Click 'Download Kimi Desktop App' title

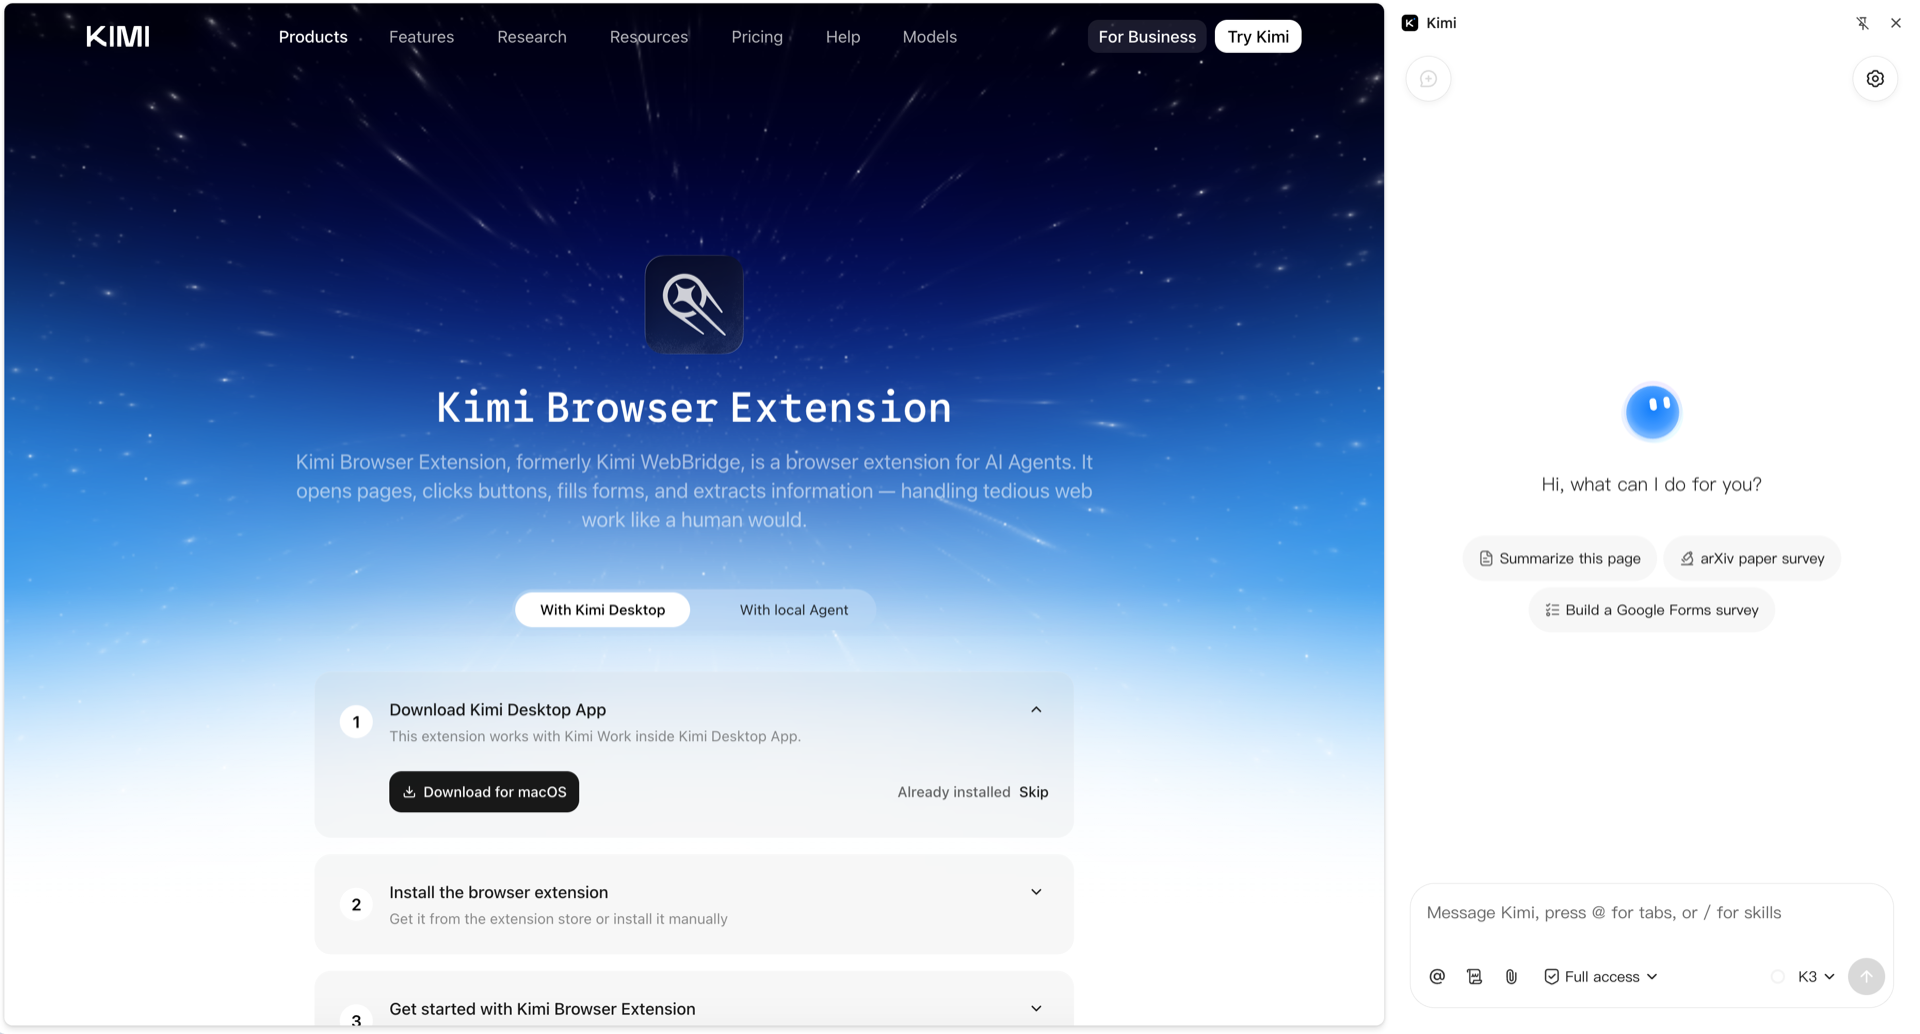497,710
